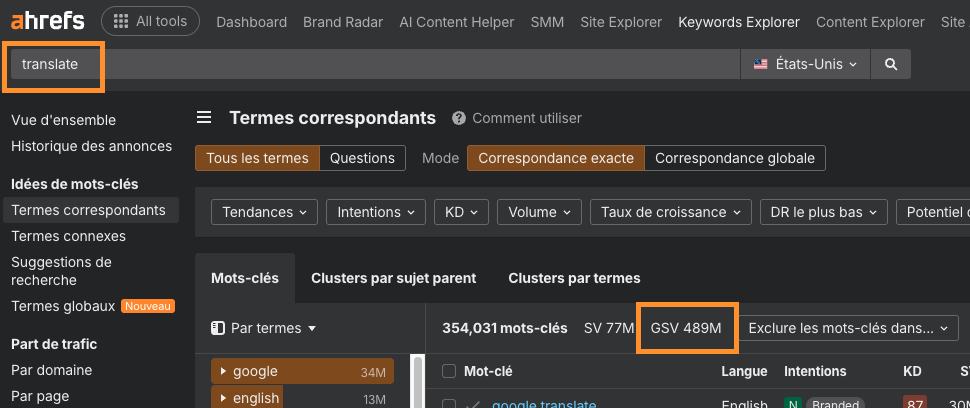Toggle the hamburger sidebar menu icon
Image resolution: width=970 pixels, height=408 pixels.
(x=204, y=117)
